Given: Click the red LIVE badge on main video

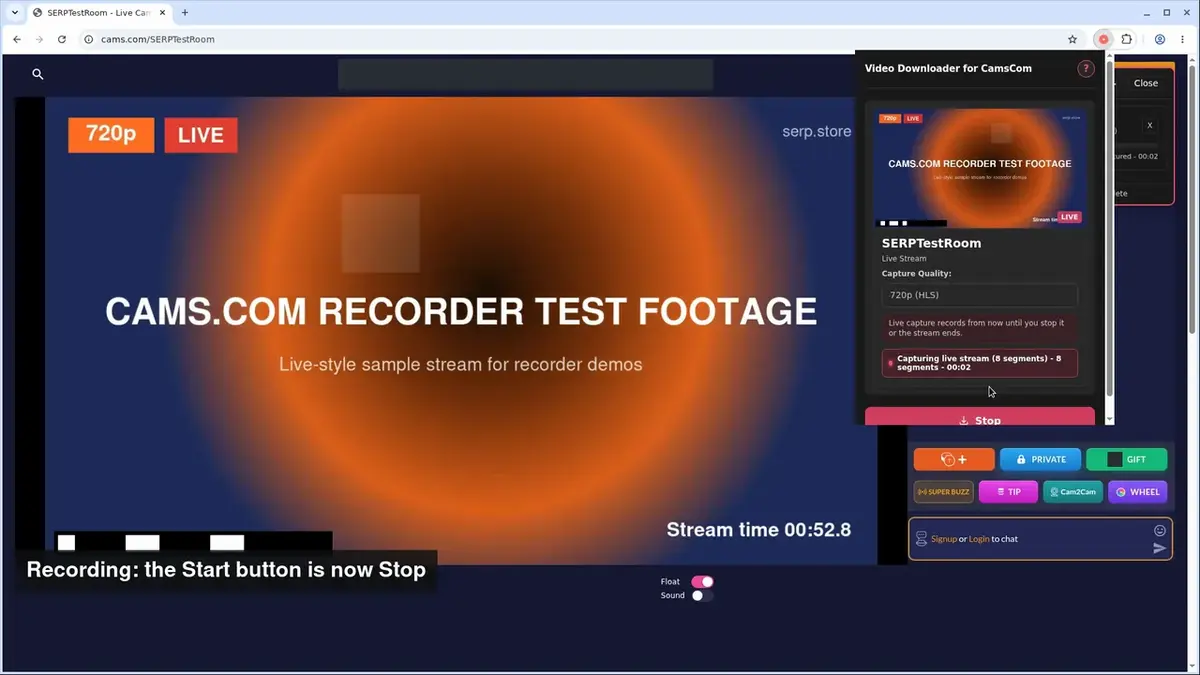Looking at the screenshot, I should (201, 135).
